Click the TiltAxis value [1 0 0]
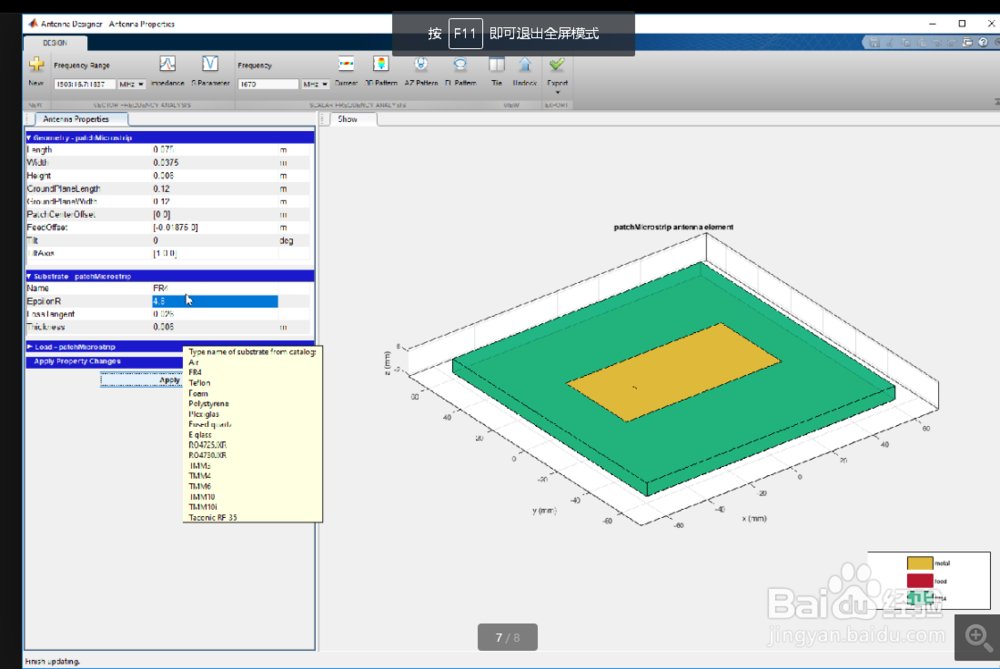 pyautogui.click(x=214, y=253)
